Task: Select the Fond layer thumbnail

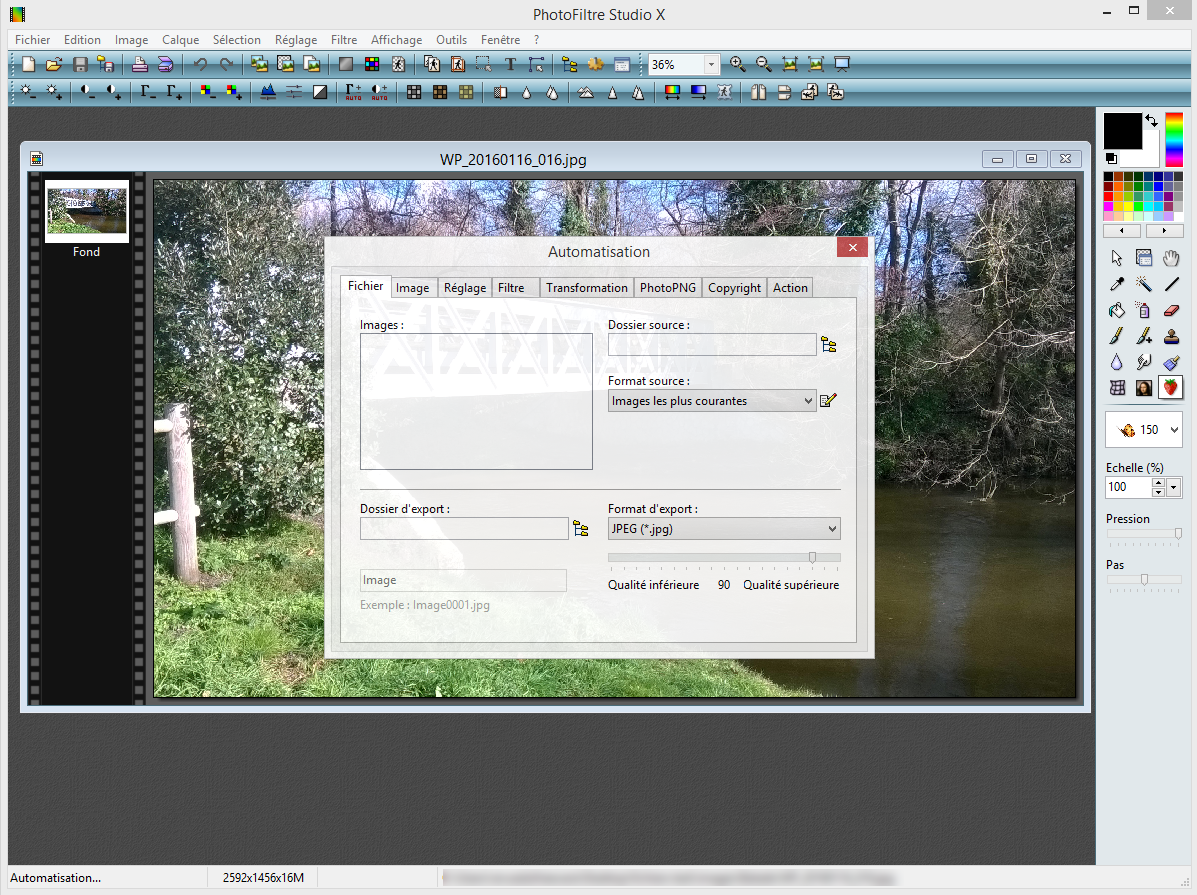Action: (x=87, y=211)
